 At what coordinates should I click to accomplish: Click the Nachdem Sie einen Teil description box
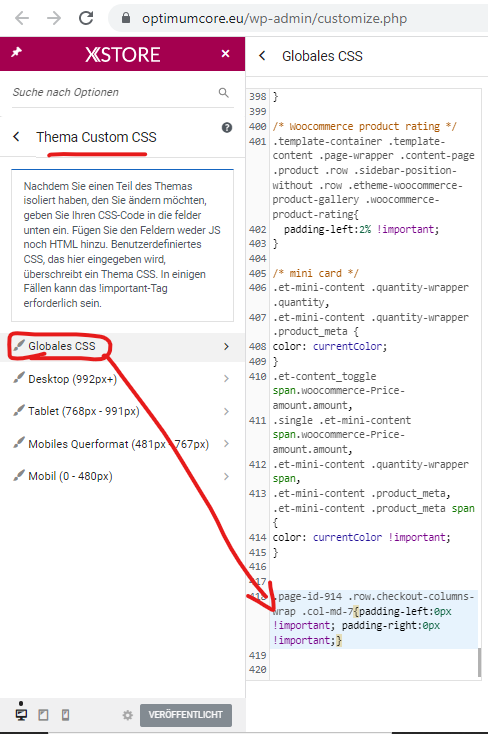[x=122, y=245]
